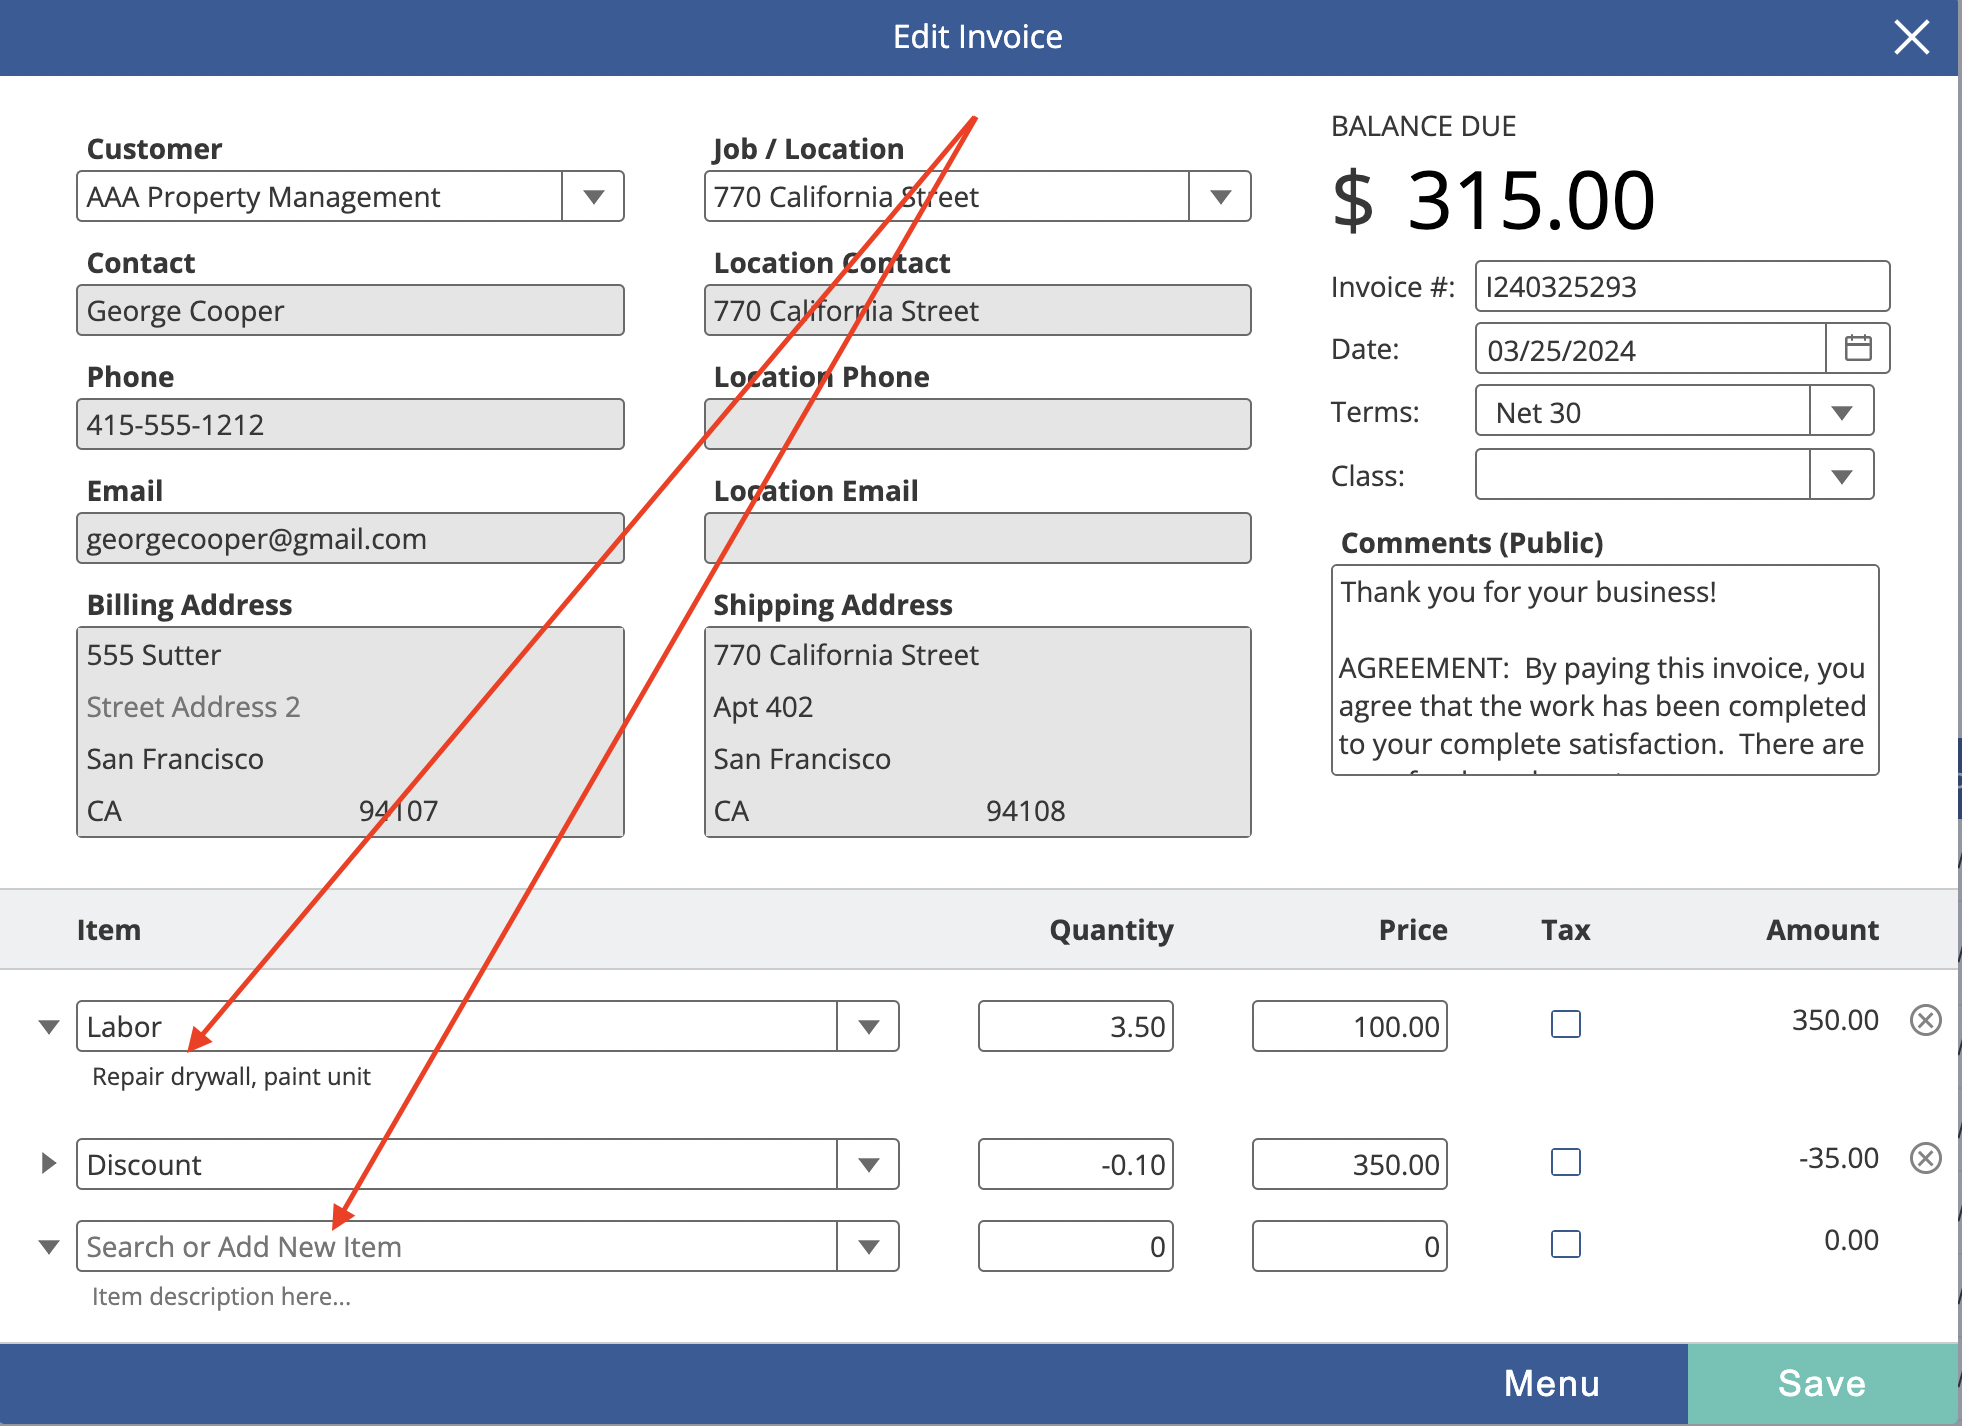Viewport: 1962px width, 1426px height.
Task: Remove the Labor line item
Action: click(x=1925, y=1020)
